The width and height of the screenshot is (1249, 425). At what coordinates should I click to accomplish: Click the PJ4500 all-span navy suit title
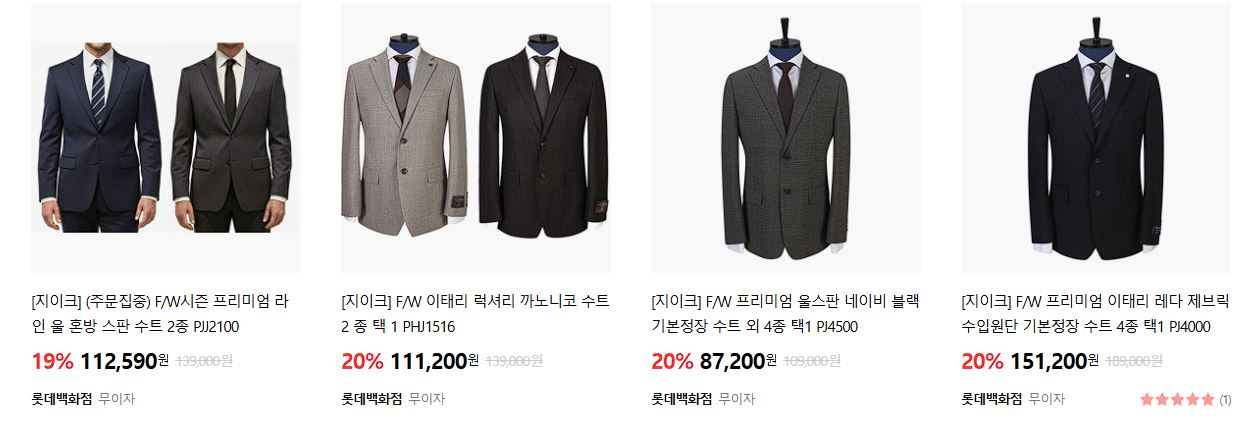pyautogui.click(x=785, y=313)
